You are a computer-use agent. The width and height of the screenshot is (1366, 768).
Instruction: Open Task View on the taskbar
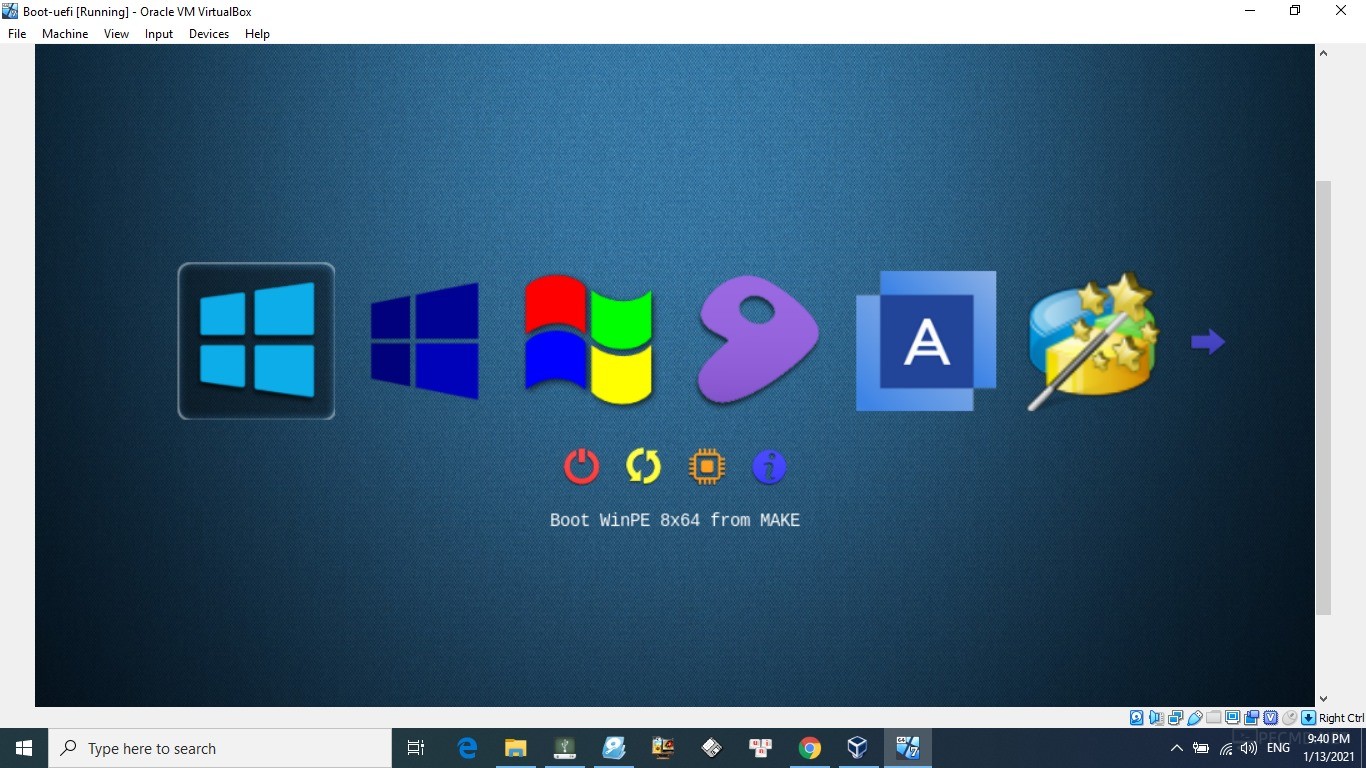[x=416, y=748]
